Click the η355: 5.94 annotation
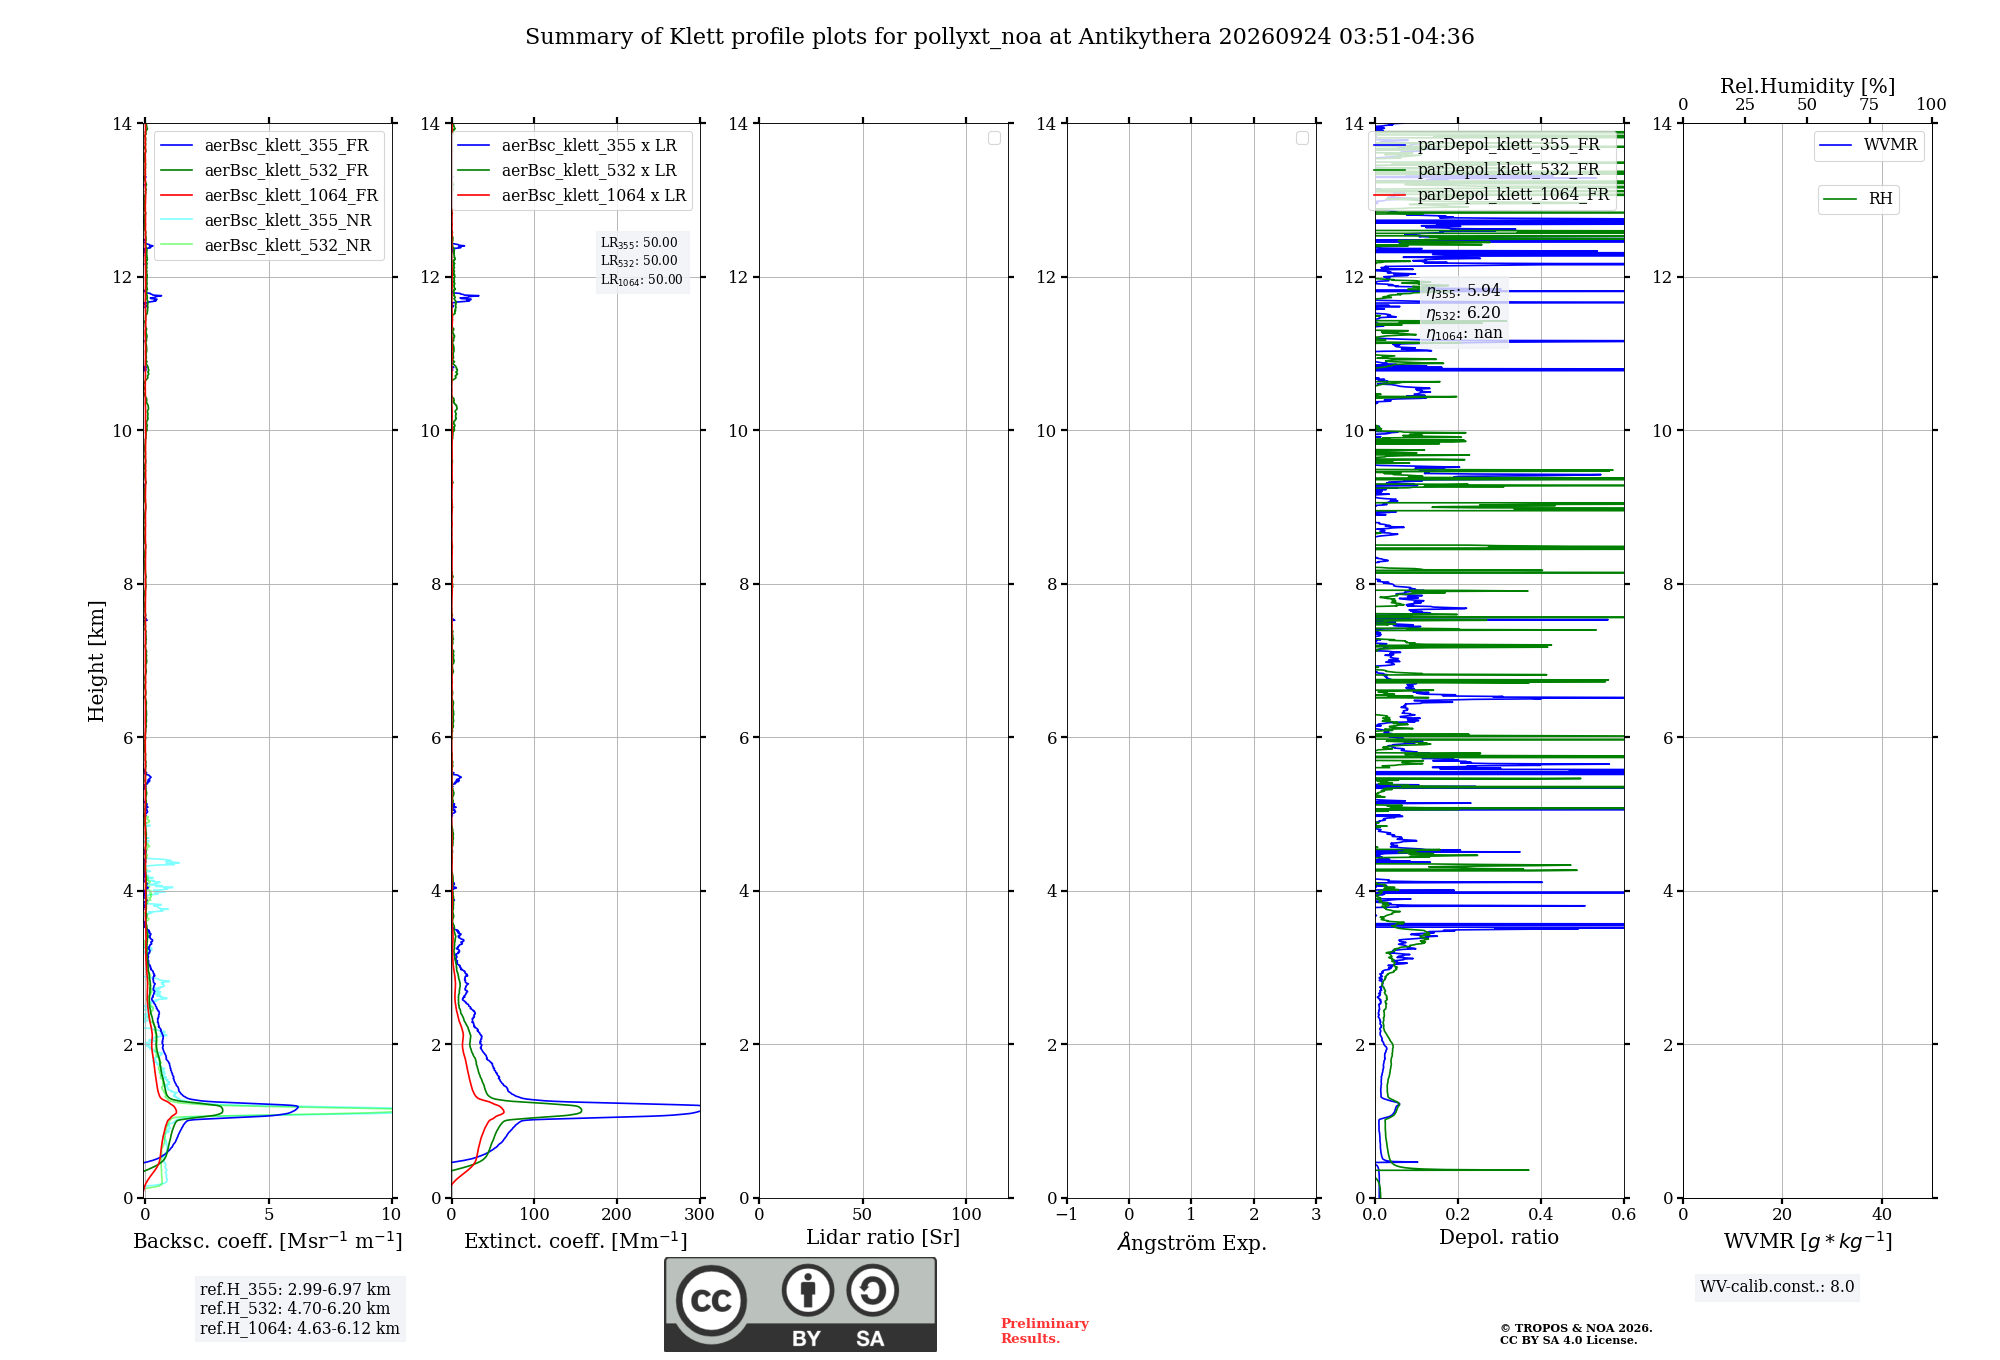This screenshot has width=2000, height=1360. [1463, 291]
